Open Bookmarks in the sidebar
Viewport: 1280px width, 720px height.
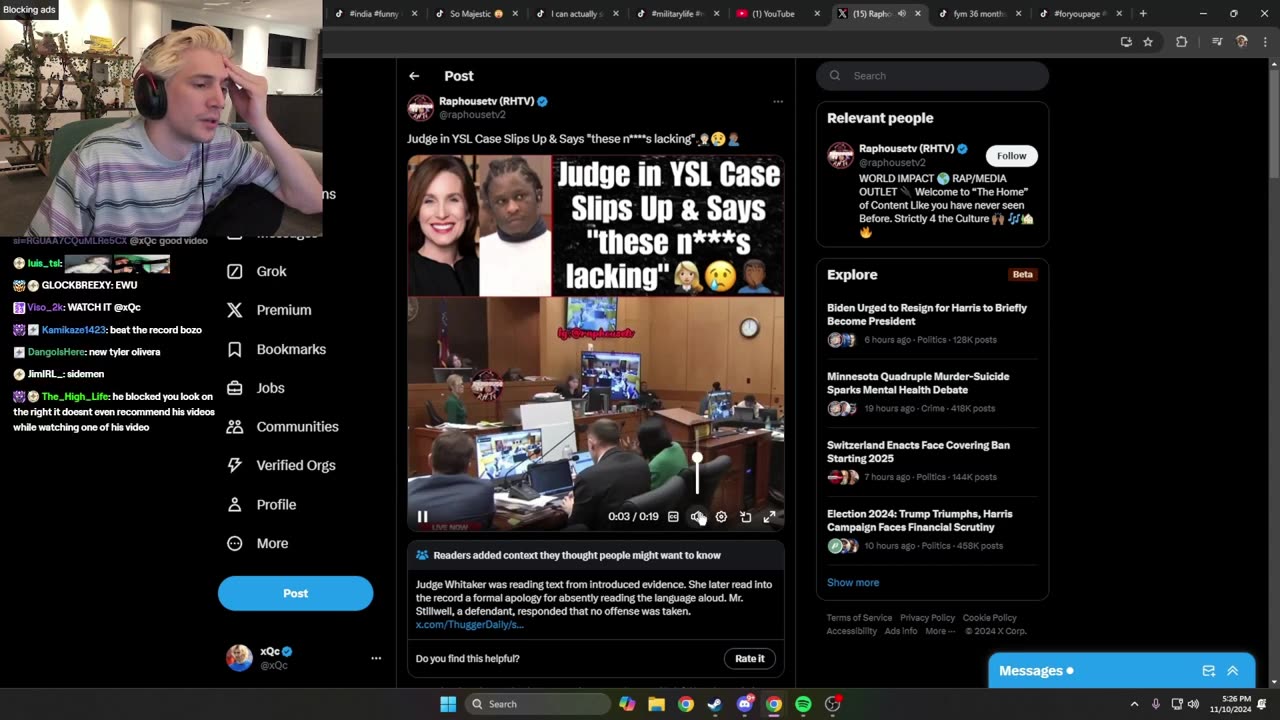coord(276,349)
